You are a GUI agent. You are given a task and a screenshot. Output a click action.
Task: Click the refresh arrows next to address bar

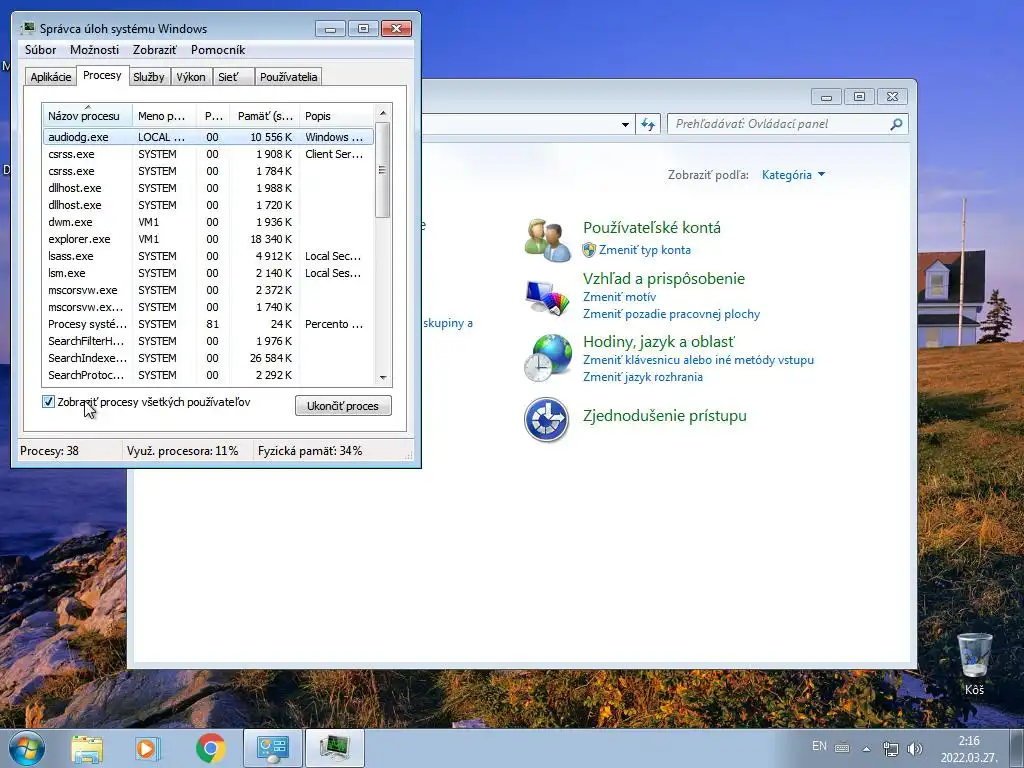tap(648, 124)
